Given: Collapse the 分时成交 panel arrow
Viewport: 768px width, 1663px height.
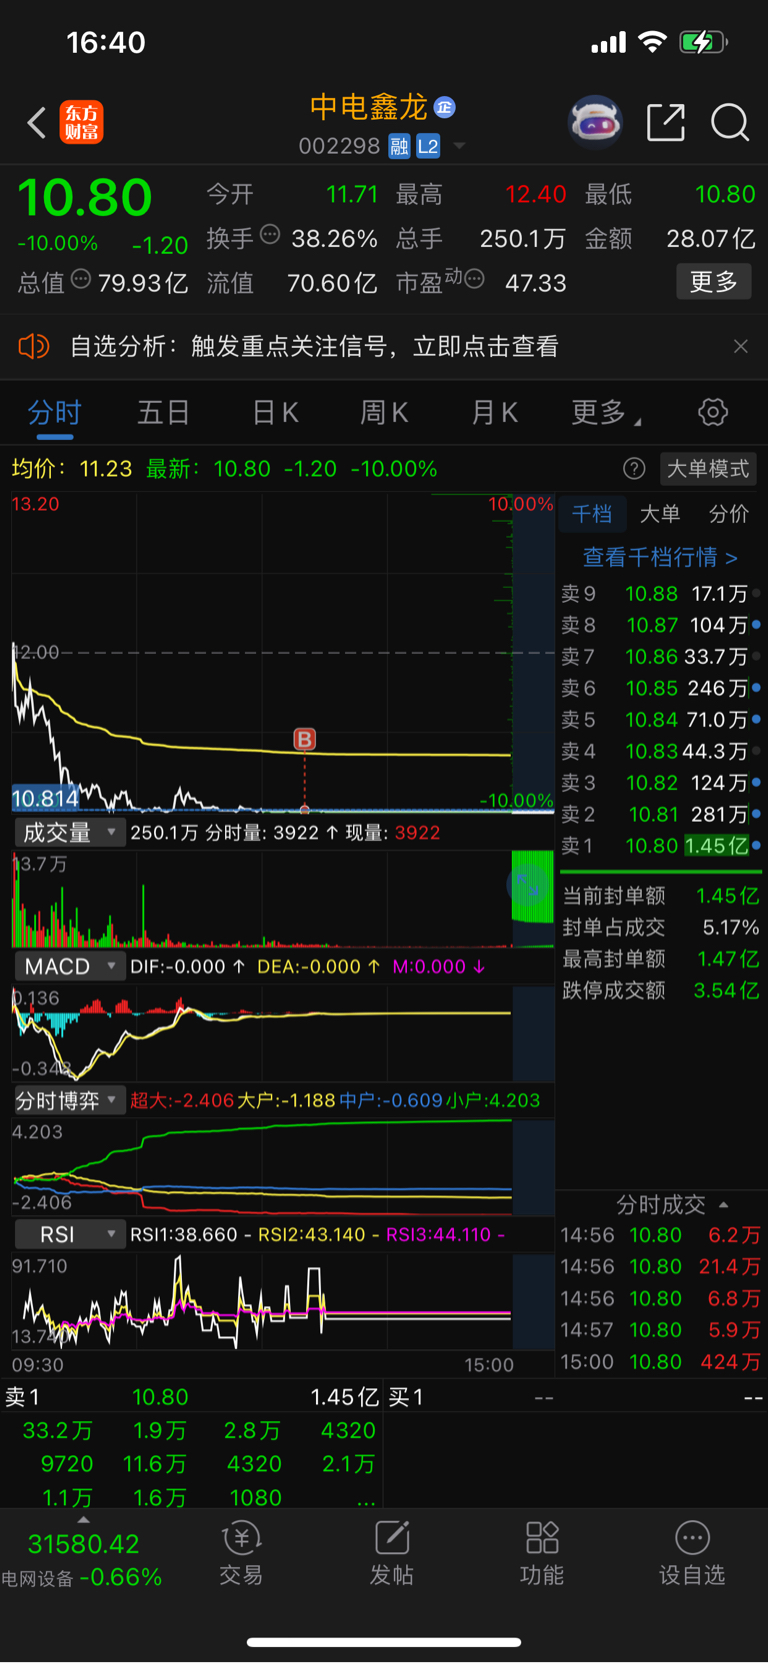Looking at the screenshot, I should coord(724,1205).
